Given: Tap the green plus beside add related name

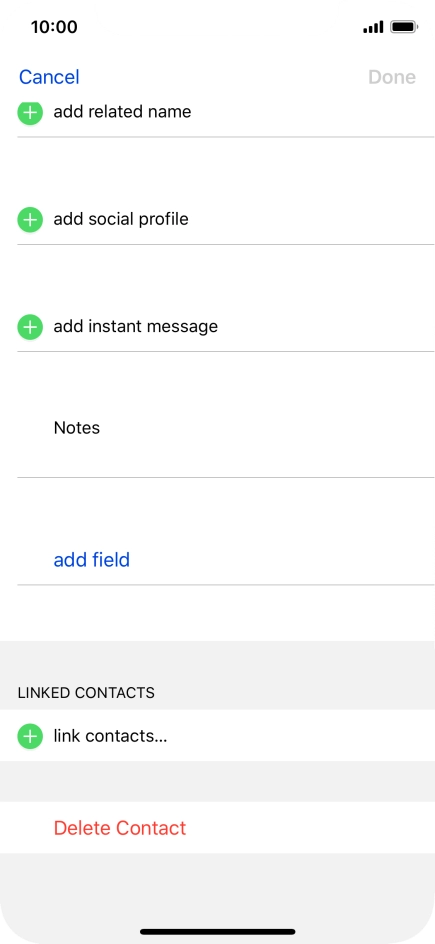Looking at the screenshot, I should point(29,113).
